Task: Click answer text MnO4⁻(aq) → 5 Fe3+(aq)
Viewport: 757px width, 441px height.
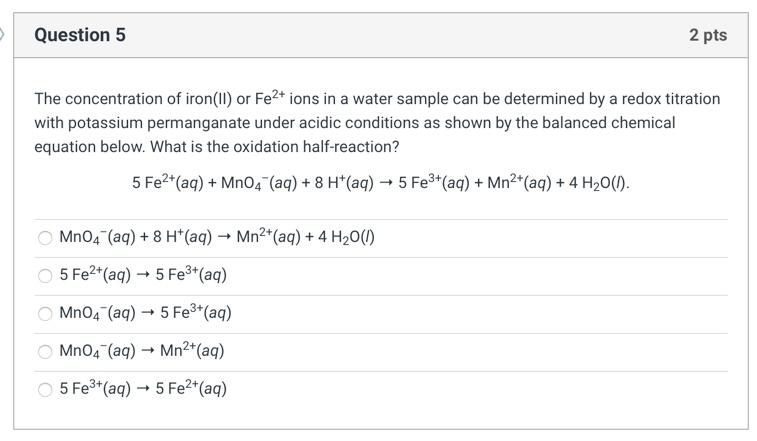Action: (x=145, y=313)
